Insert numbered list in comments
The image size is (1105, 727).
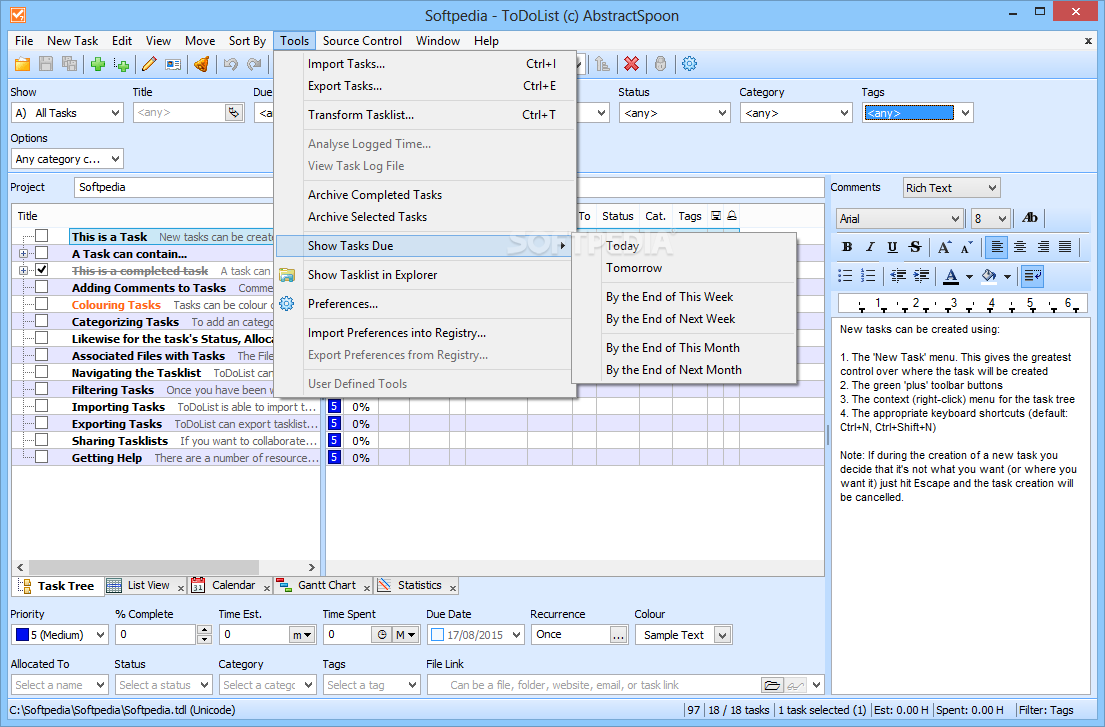868,275
